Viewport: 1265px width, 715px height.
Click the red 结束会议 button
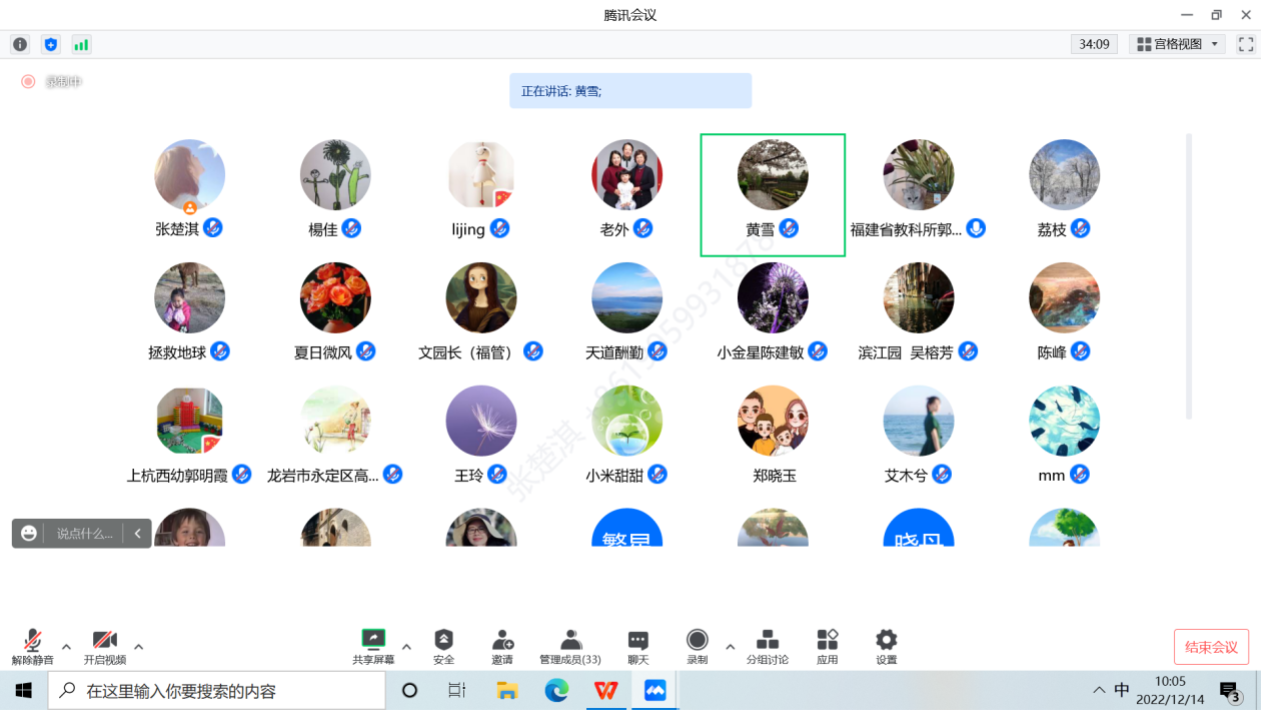(1211, 647)
